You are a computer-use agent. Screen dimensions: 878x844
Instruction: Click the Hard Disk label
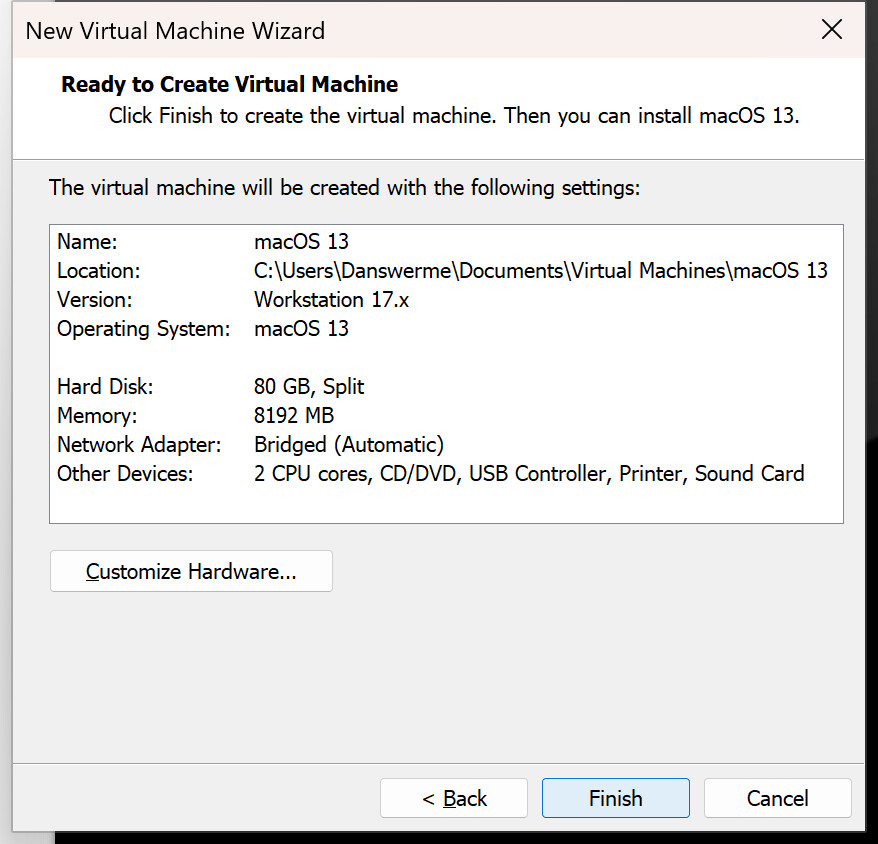tap(105, 386)
